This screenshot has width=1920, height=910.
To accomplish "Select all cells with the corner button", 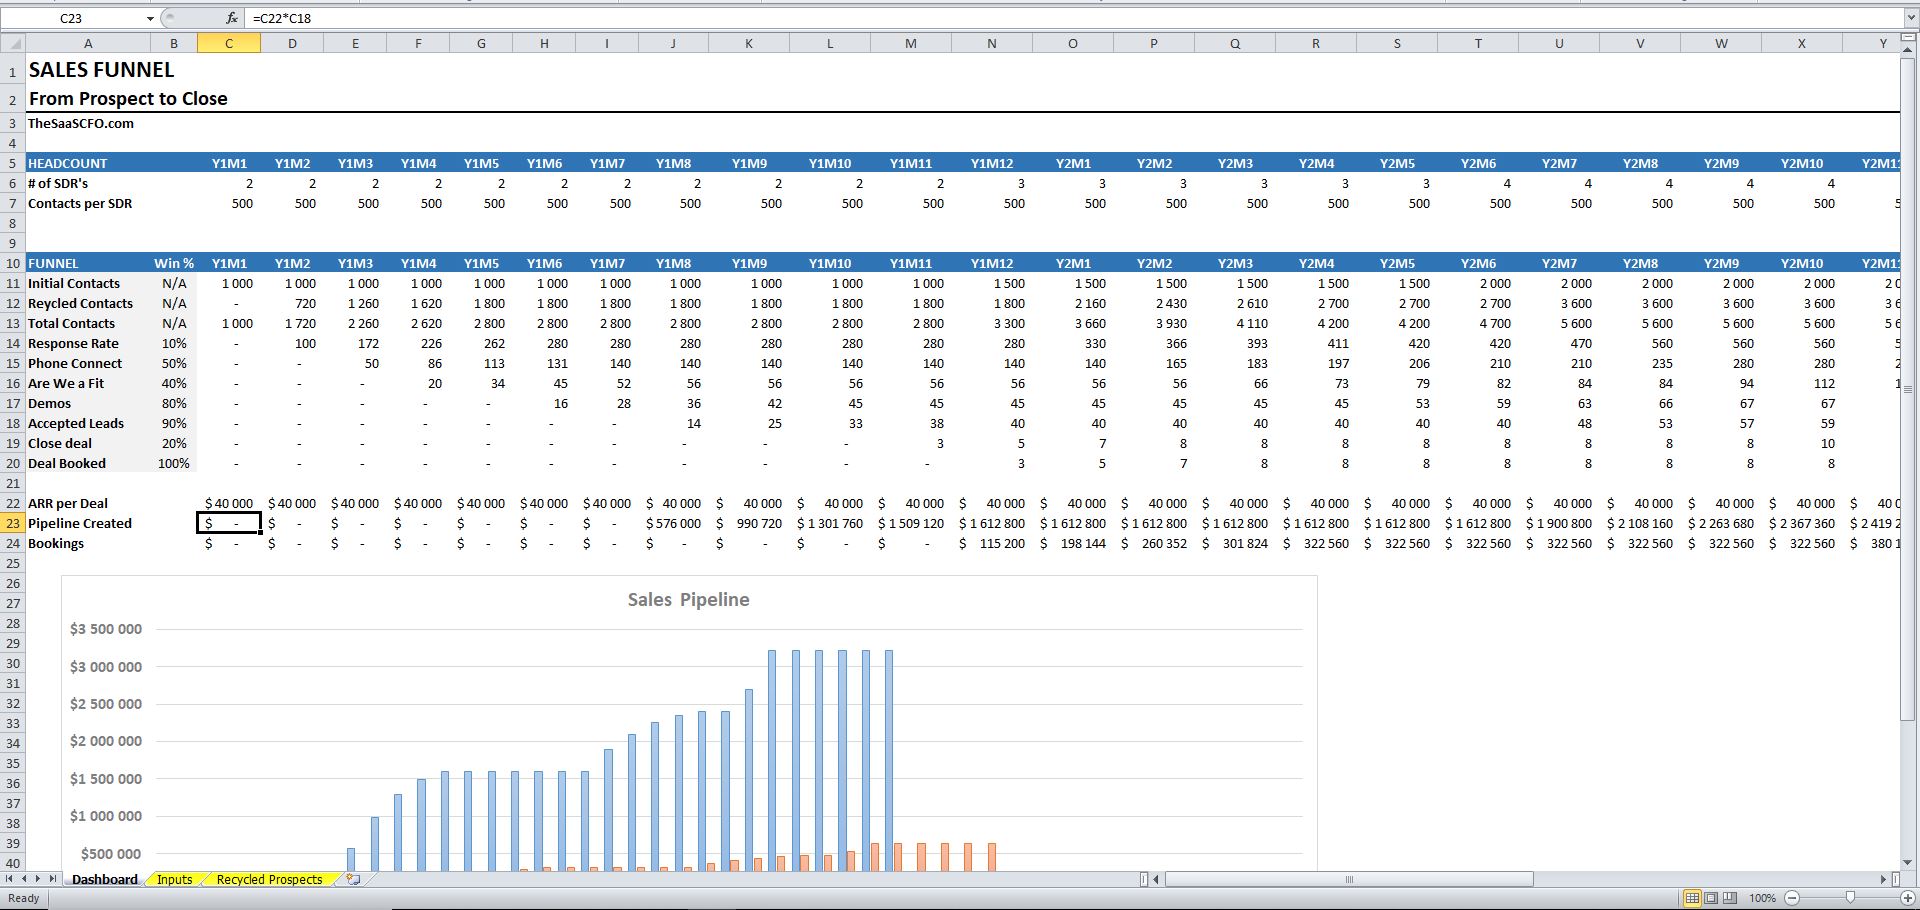I will click(14, 42).
